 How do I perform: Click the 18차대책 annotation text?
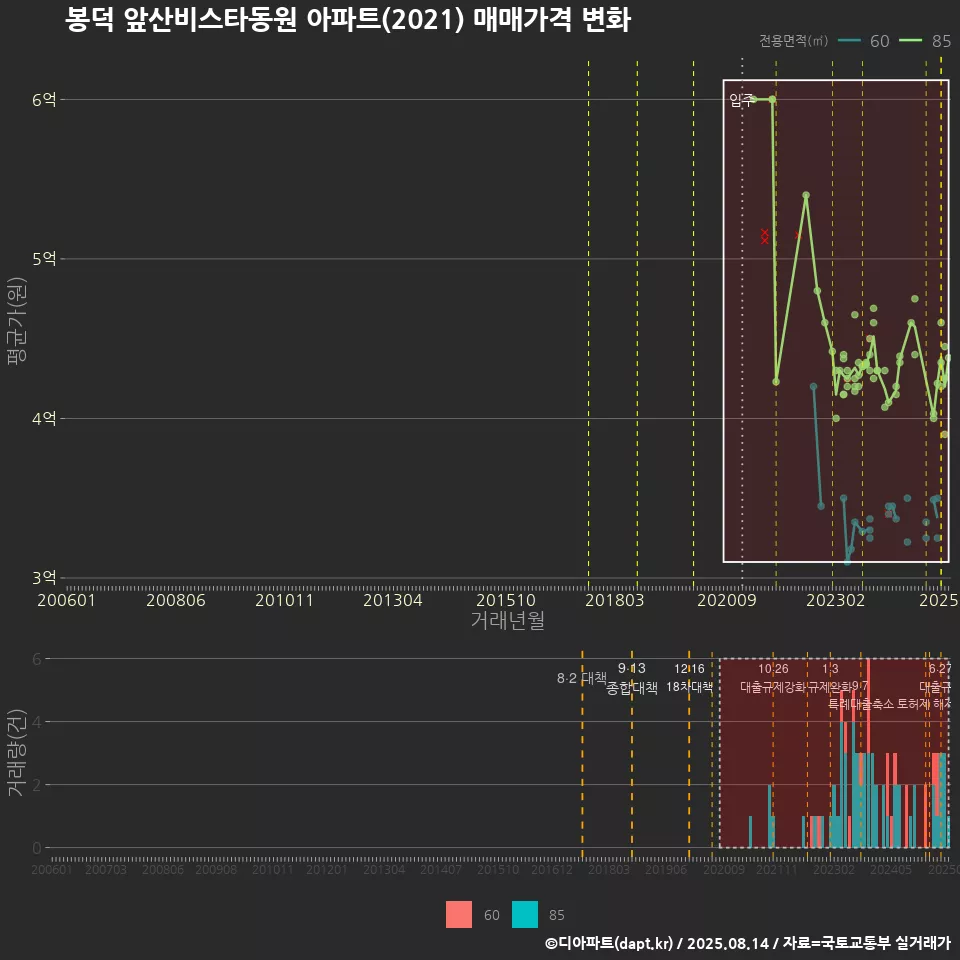(x=689, y=687)
